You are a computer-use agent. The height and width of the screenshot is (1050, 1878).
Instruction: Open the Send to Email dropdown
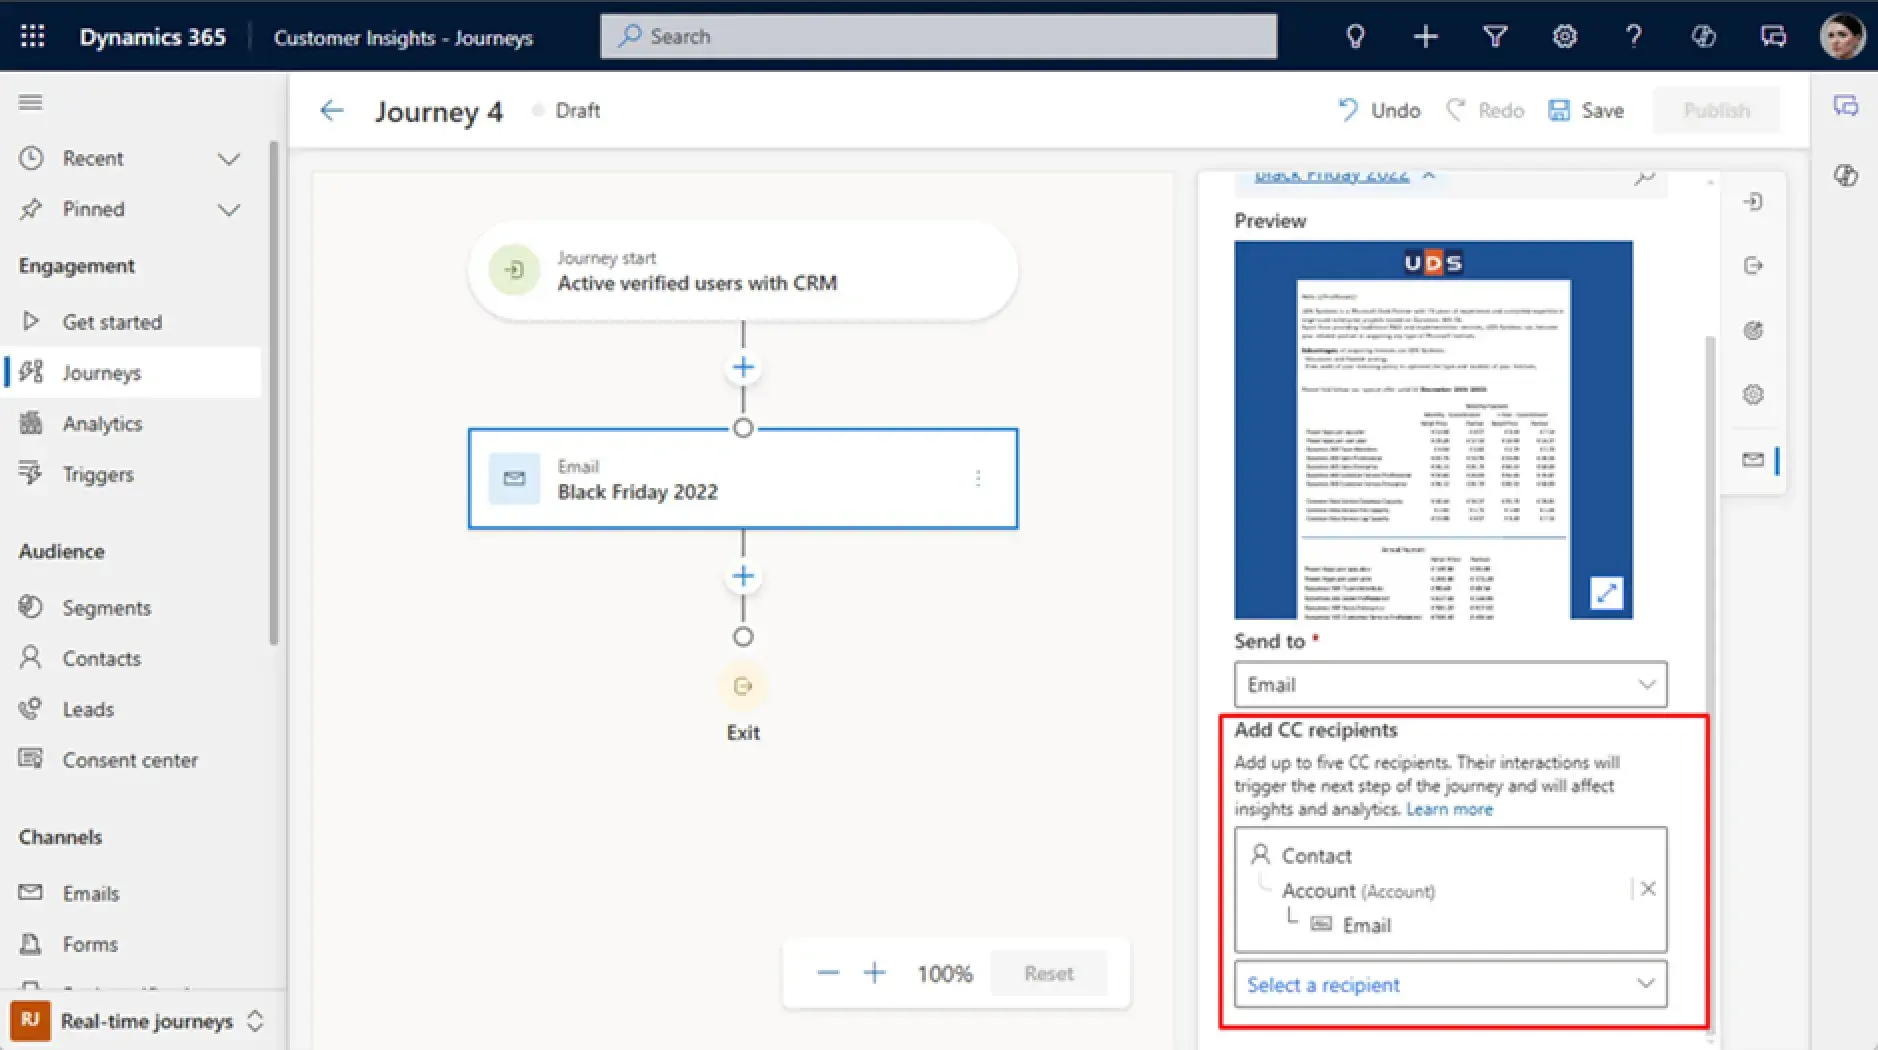[x=1450, y=685]
